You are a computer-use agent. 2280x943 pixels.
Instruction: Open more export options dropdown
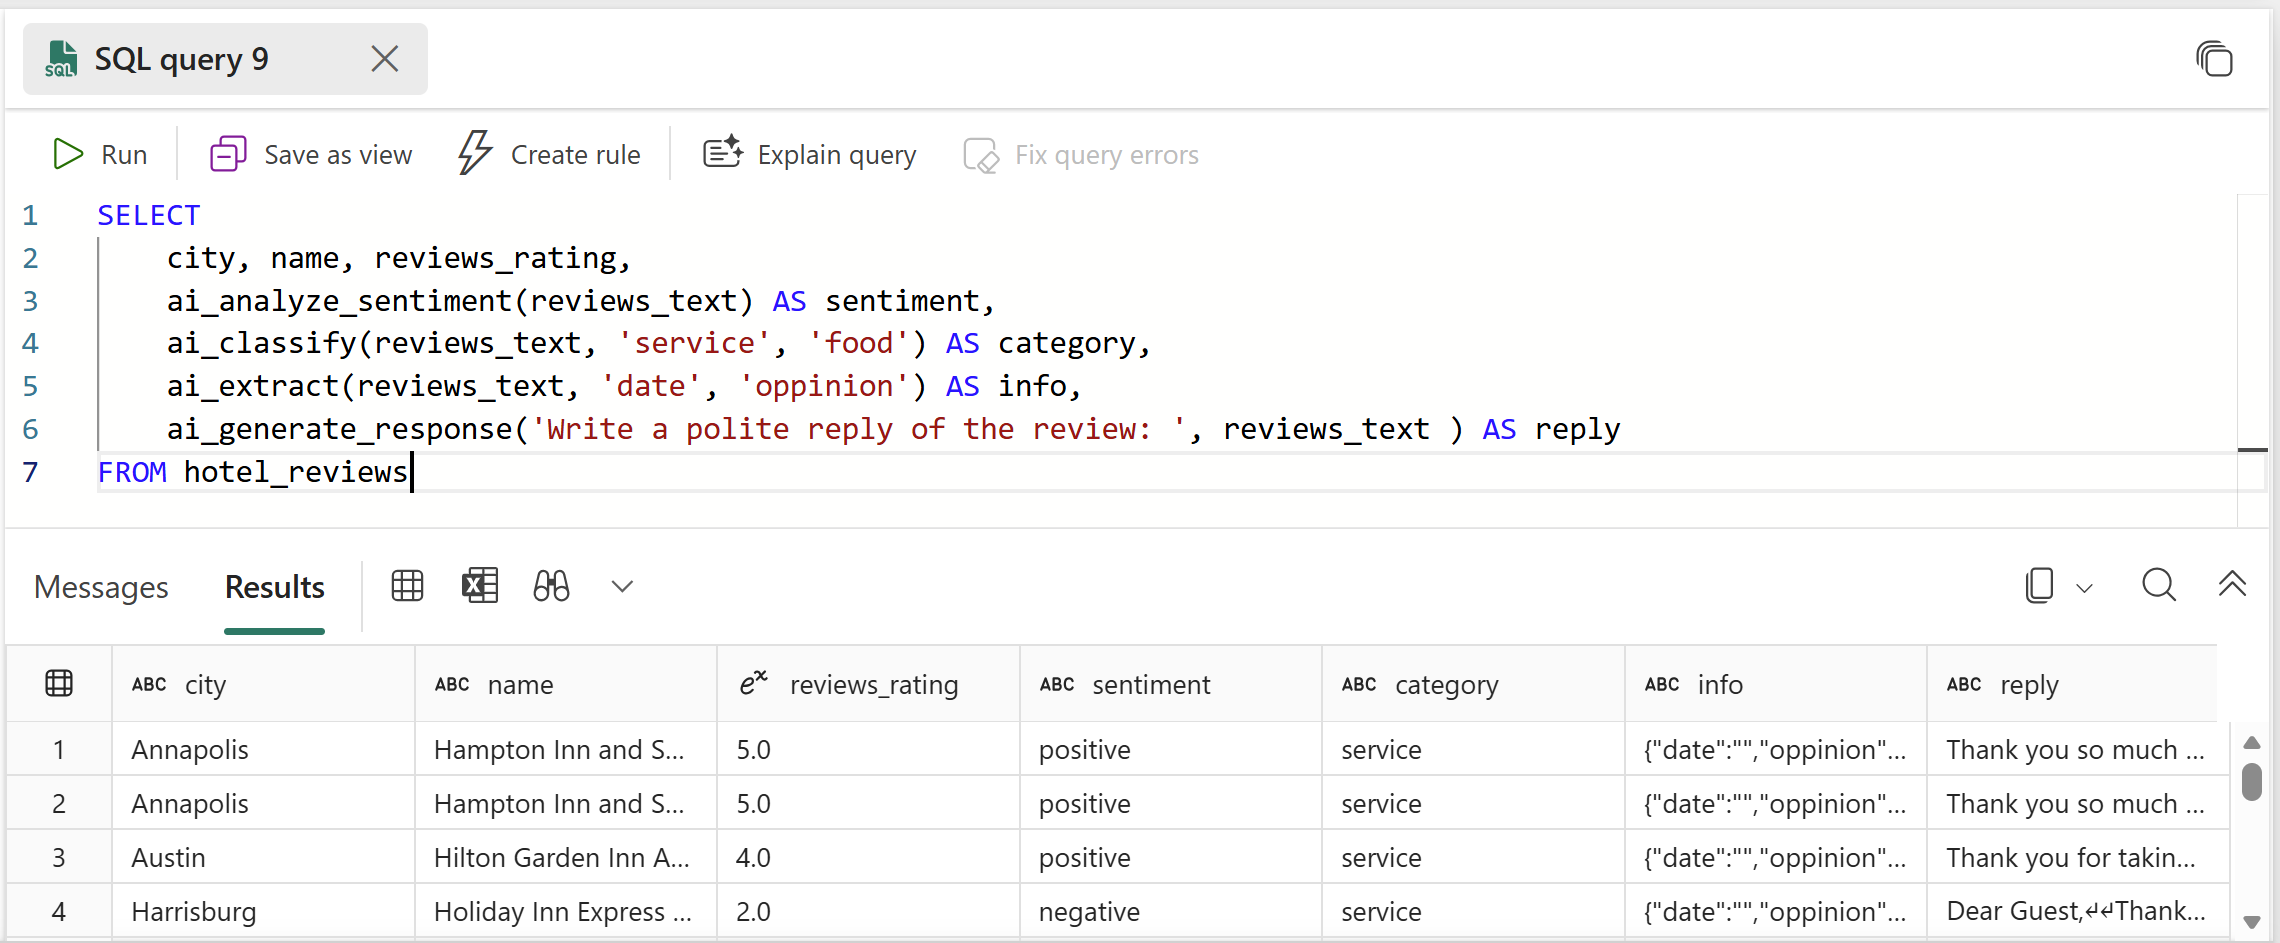[x=621, y=586]
